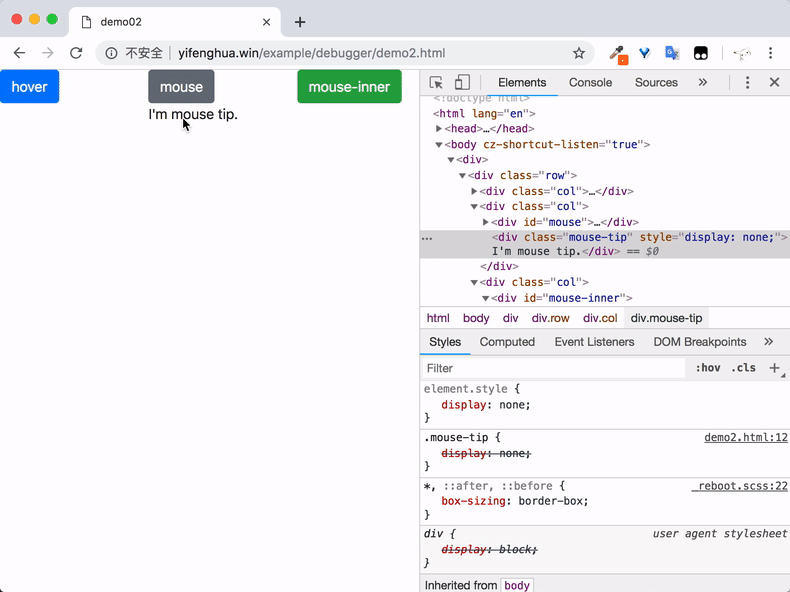This screenshot has width=790, height=592.
Task: Click the "I'm mouse tip." page text
Action: (x=193, y=114)
